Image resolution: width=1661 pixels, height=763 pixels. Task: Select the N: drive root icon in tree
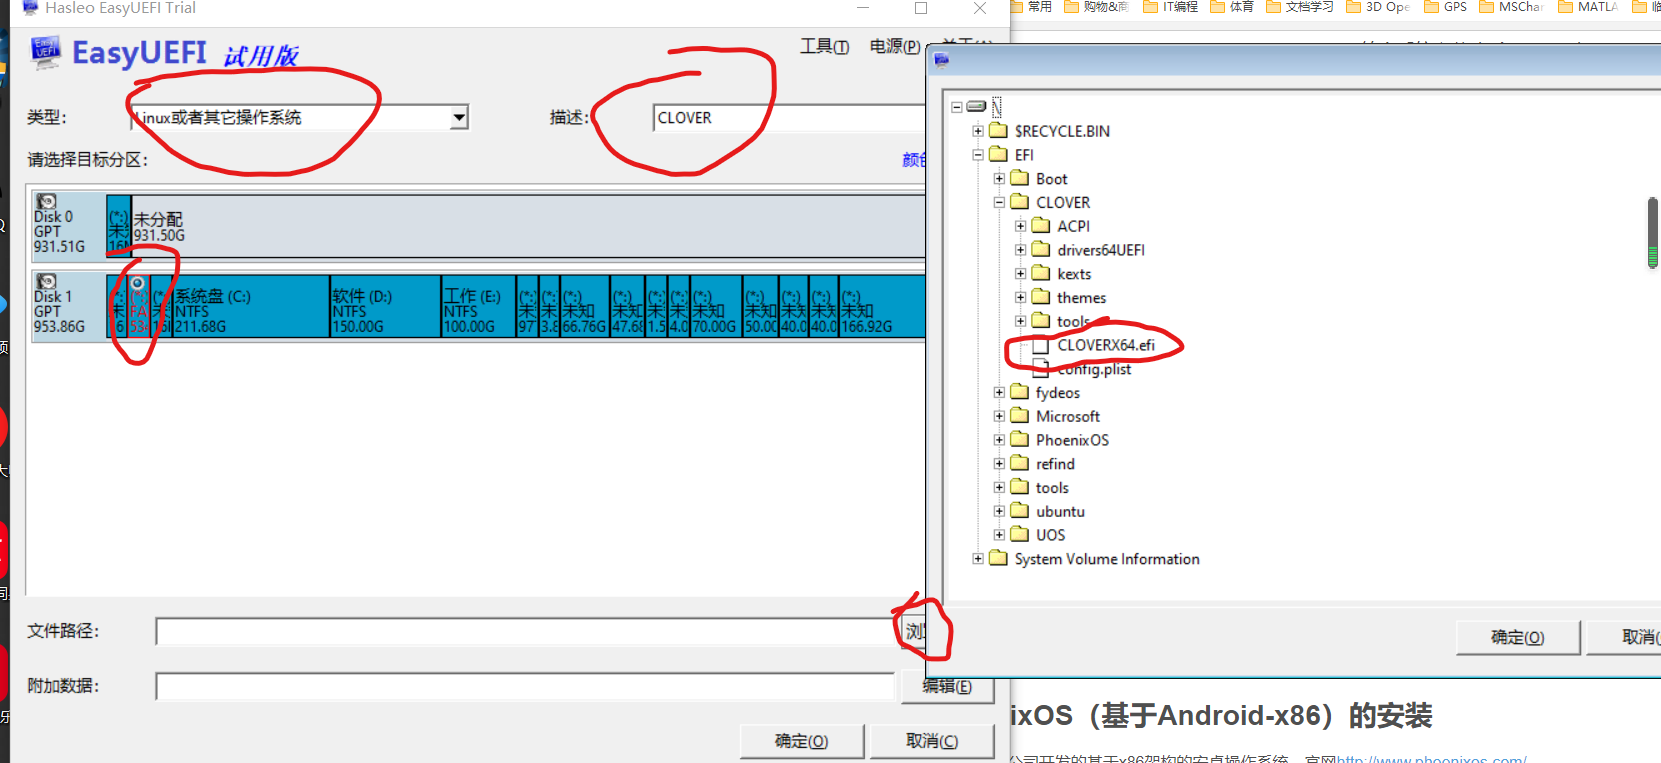[x=977, y=106]
